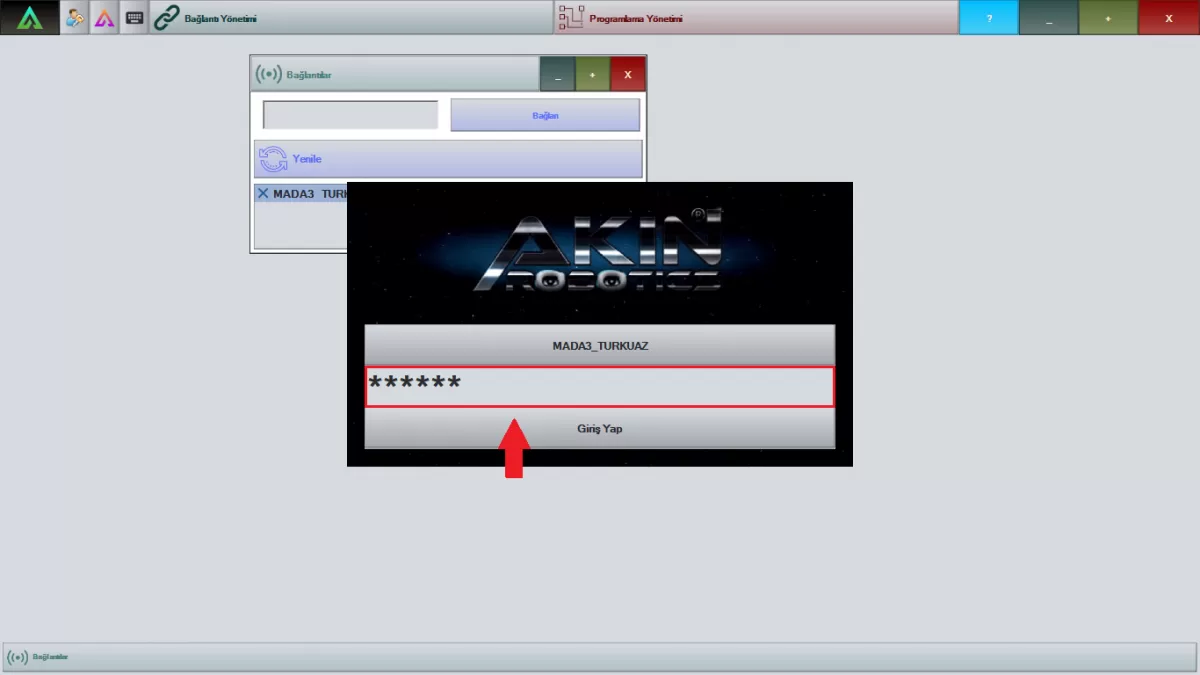
Task: Minimize the Bağlantılar window
Action: [557, 75]
